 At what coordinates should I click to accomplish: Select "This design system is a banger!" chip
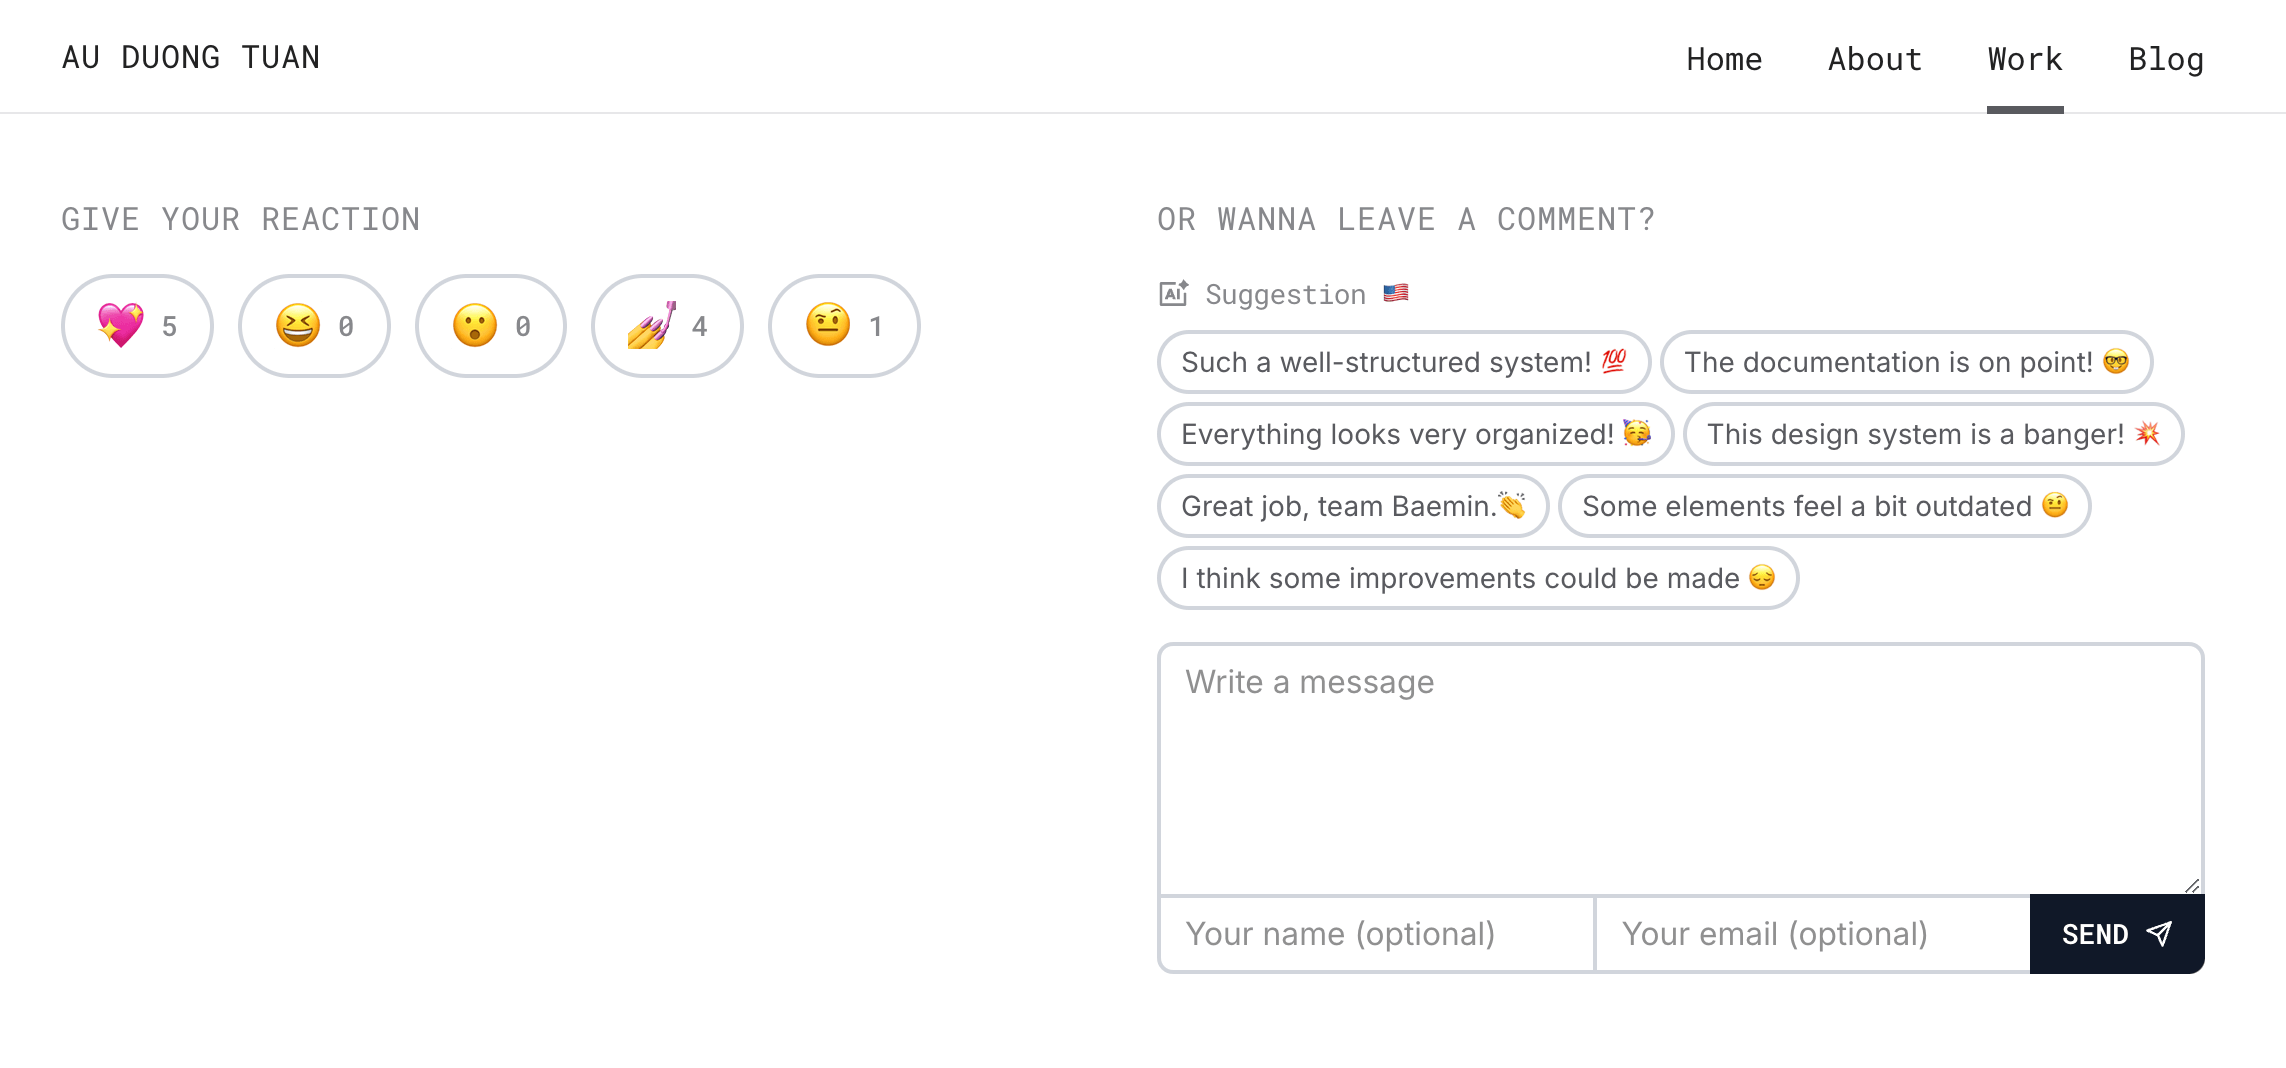tap(1934, 434)
